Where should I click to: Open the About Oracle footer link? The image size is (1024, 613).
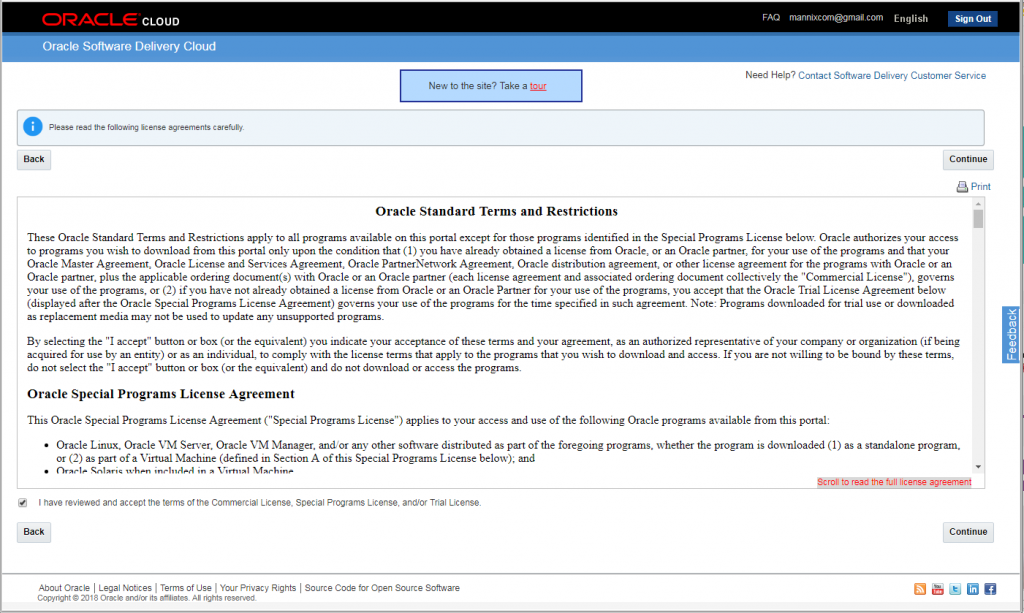click(64, 588)
